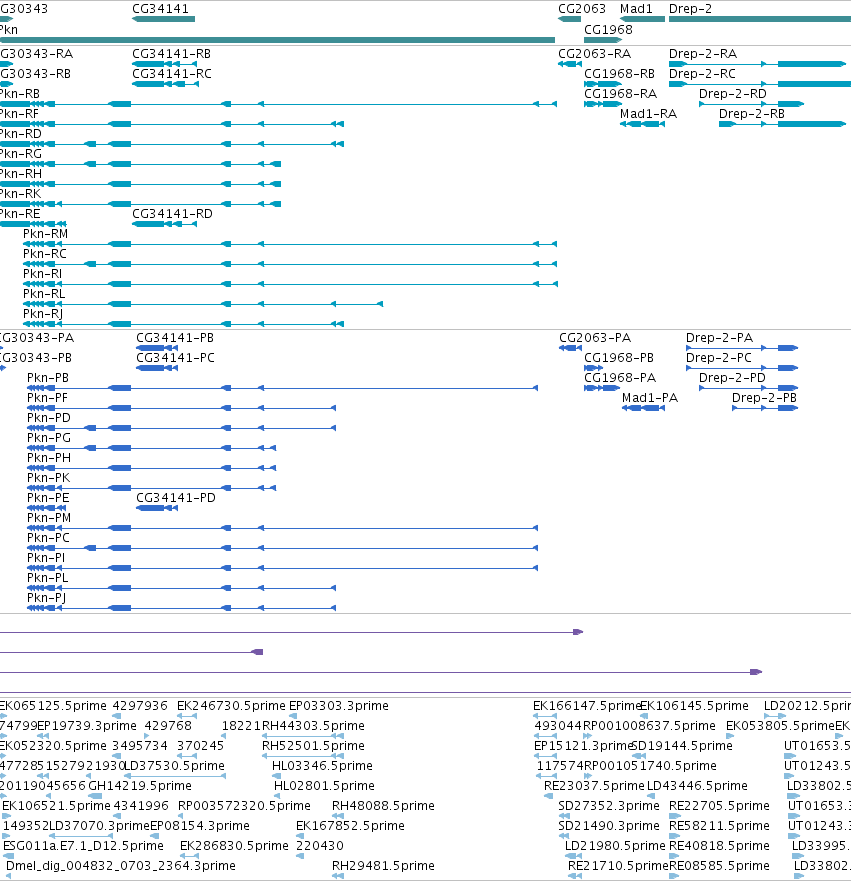Open transcript CG34141-RD
Viewport: 851px width, 881px height.
(x=172, y=214)
